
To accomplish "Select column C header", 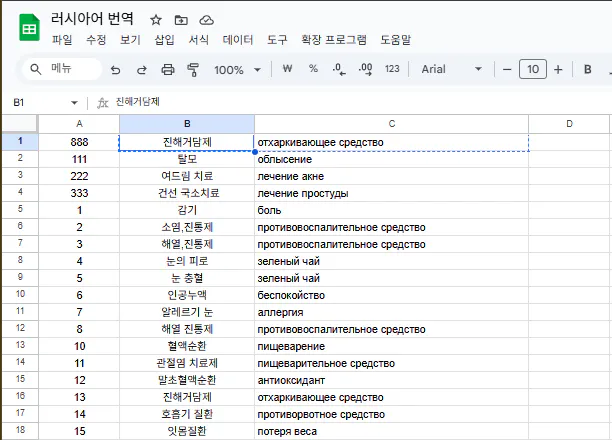I will pos(391,124).
